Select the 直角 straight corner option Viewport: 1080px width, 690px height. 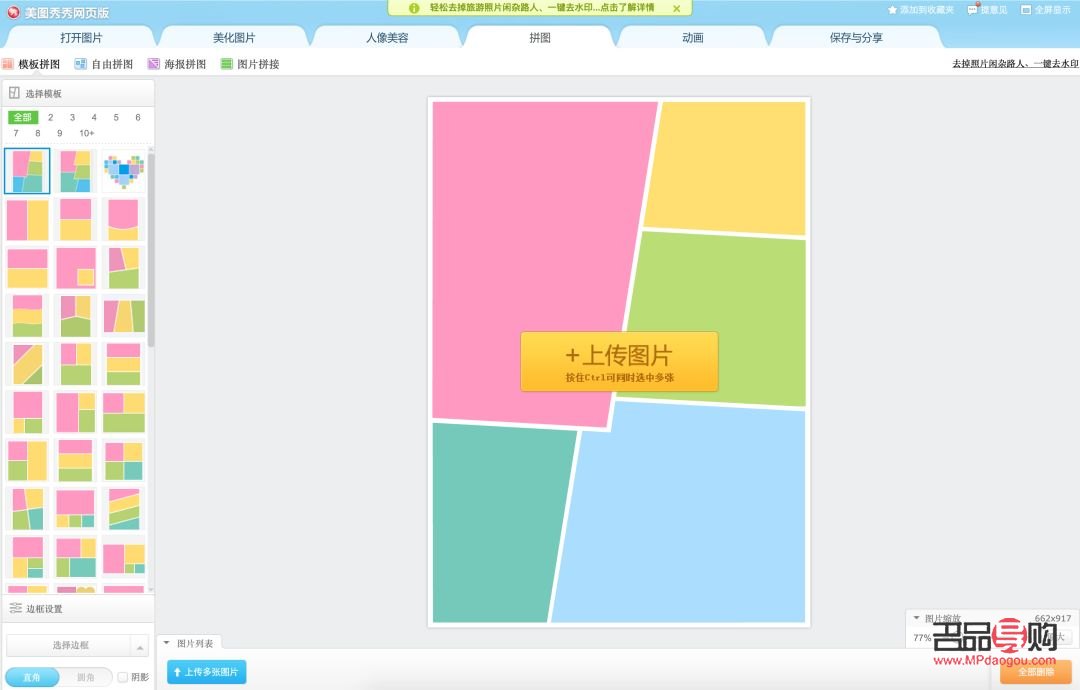click(30, 677)
